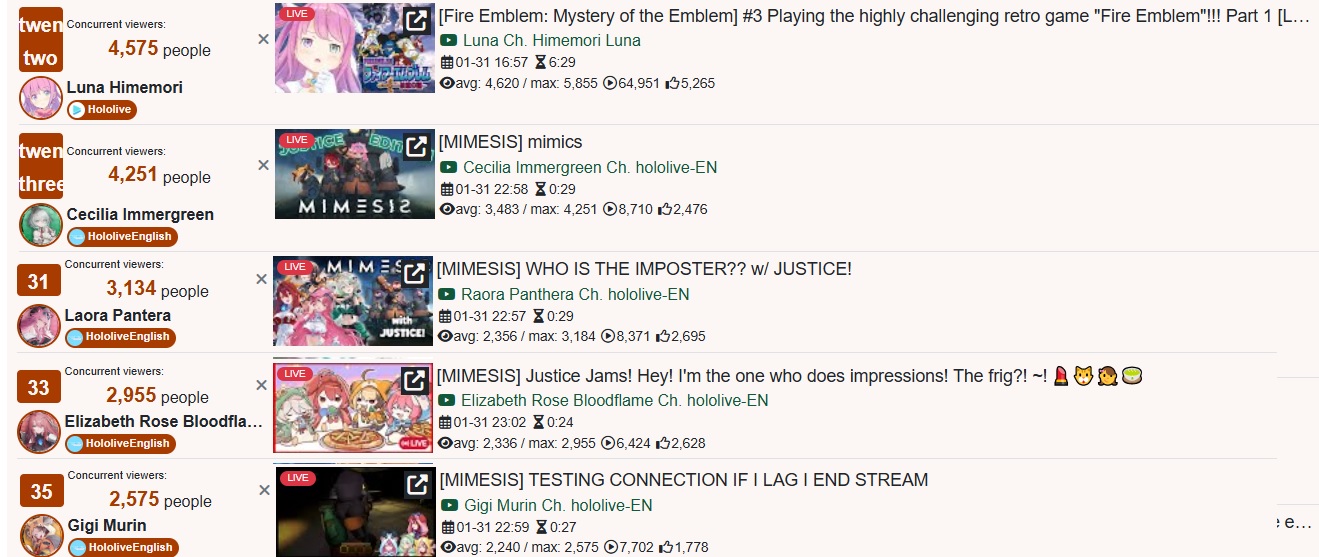Image resolution: width=1319 pixels, height=557 pixels.
Task: Remove Elizabeth Rose Bloodflame's row using X
Action: point(261,385)
